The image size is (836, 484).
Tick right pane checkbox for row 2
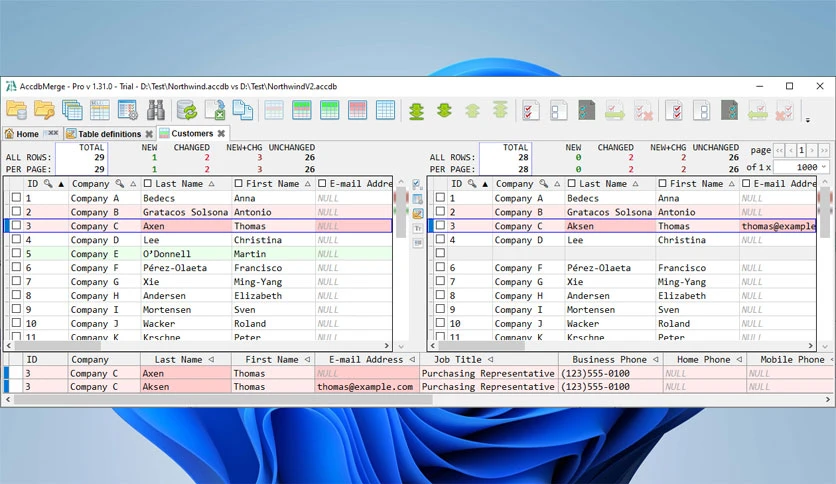[x=440, y=211]
